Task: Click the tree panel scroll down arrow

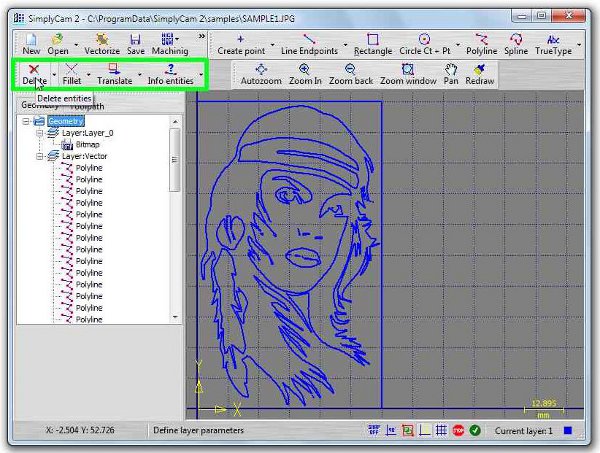Action: [x=175, y=317]
